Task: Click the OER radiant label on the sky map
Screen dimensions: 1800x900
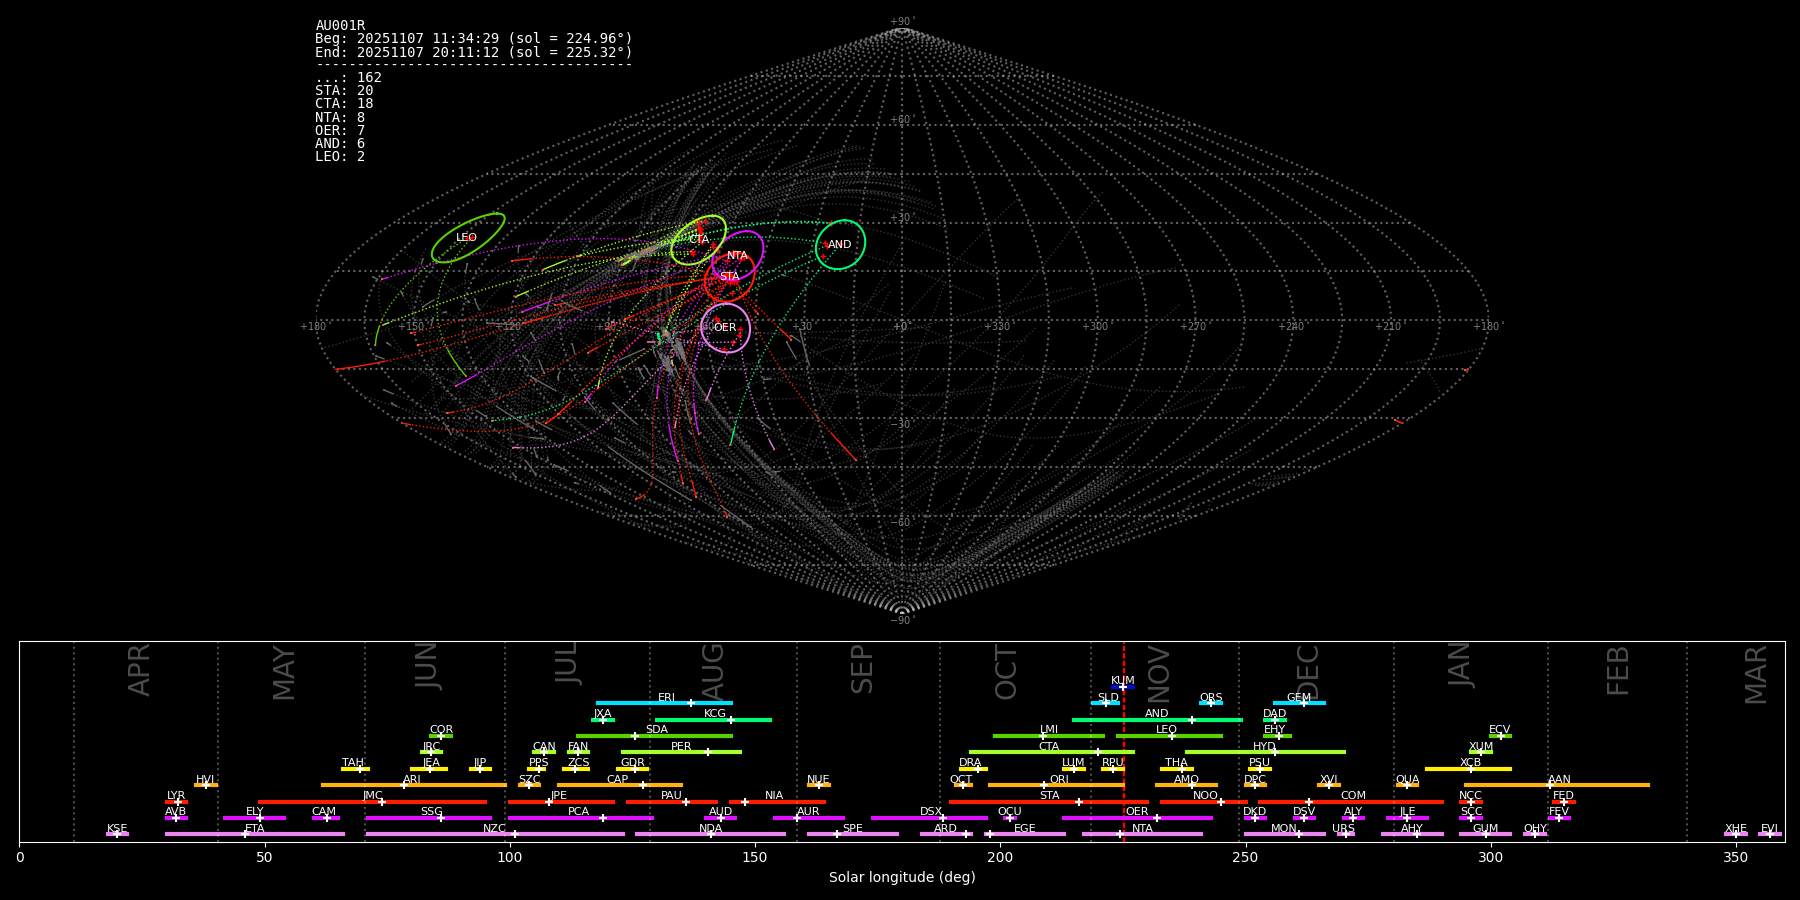Action: (x=725, y=328)
